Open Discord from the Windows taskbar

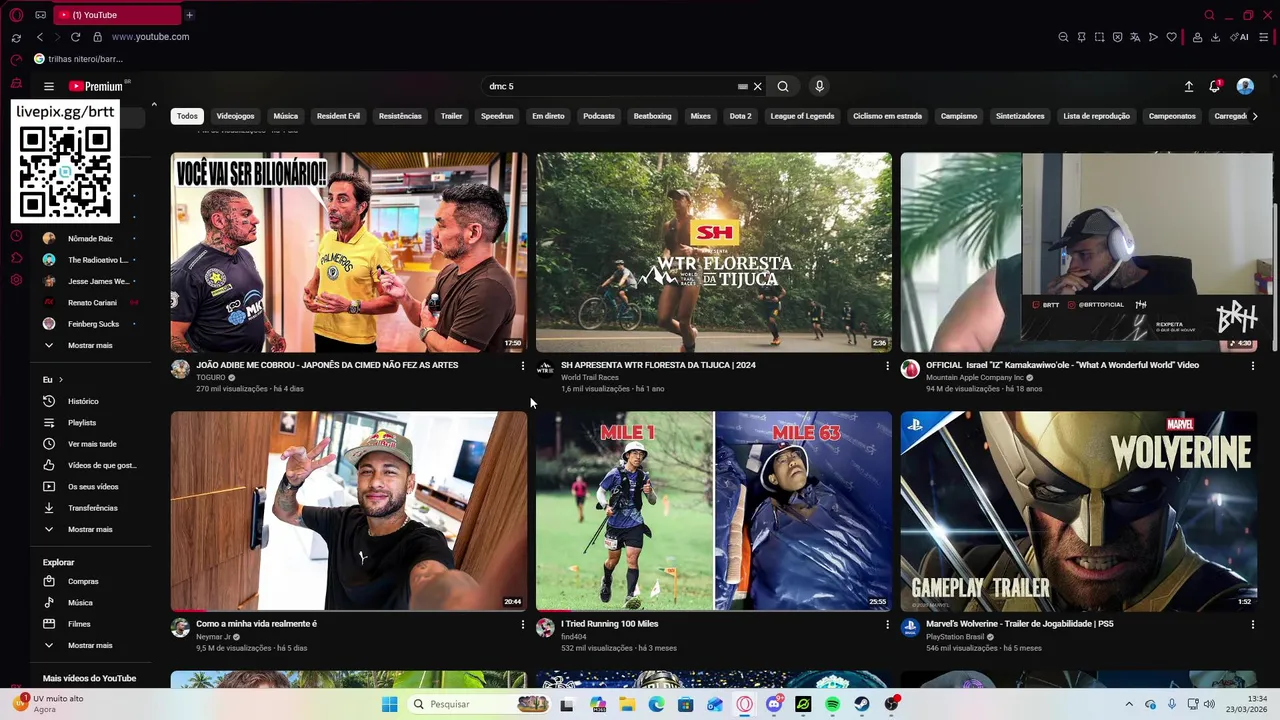[x=774, y=704]
